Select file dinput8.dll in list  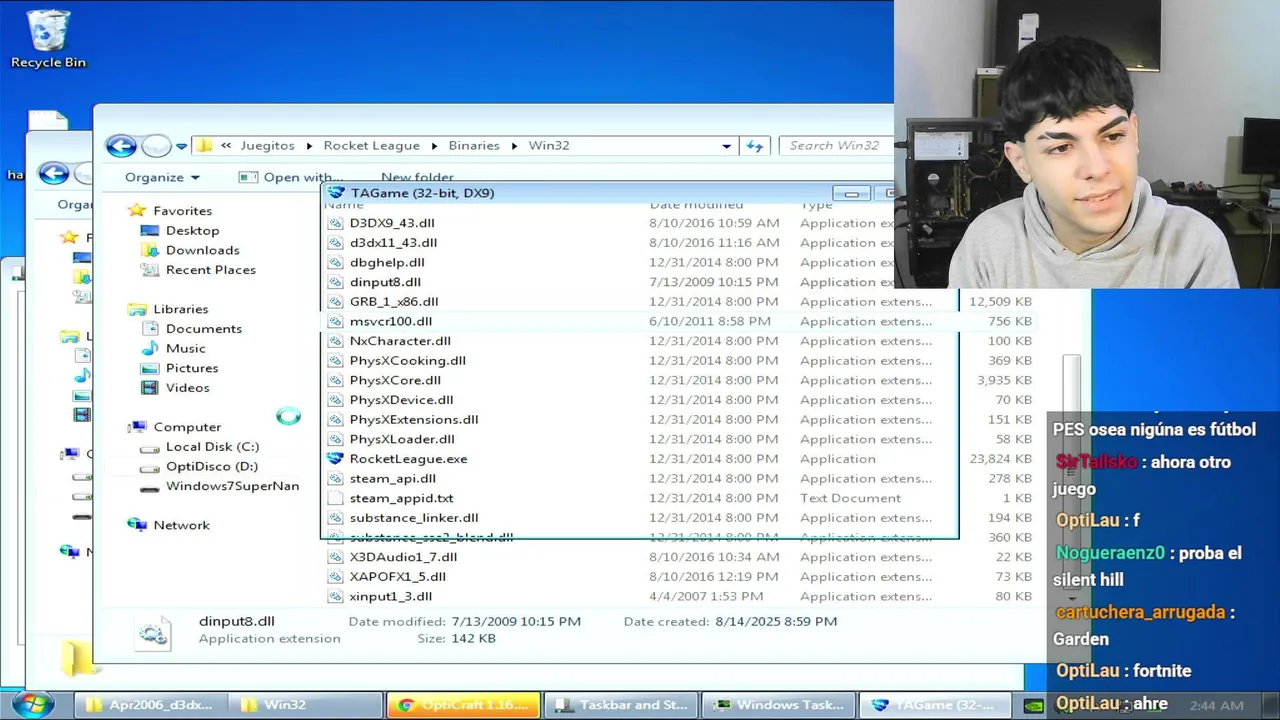coord(385,282)
